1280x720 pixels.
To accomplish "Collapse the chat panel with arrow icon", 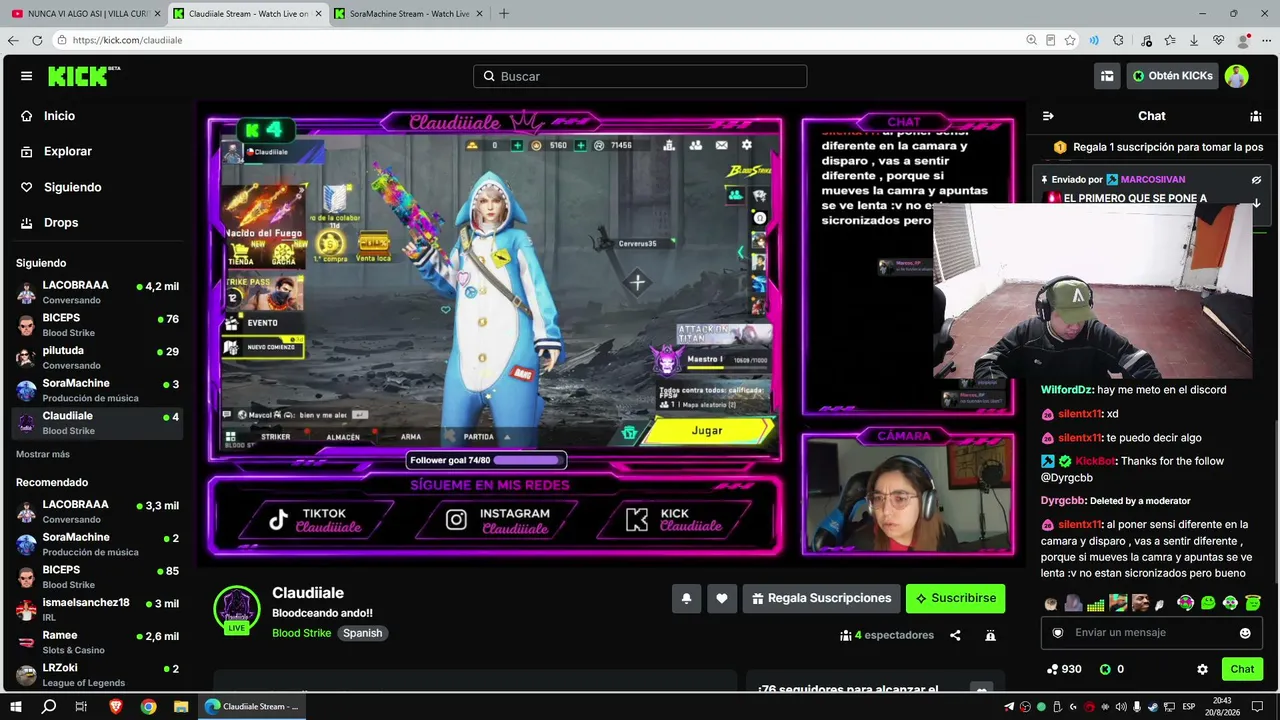I will pyautogui.click(x=1048, y=116).
